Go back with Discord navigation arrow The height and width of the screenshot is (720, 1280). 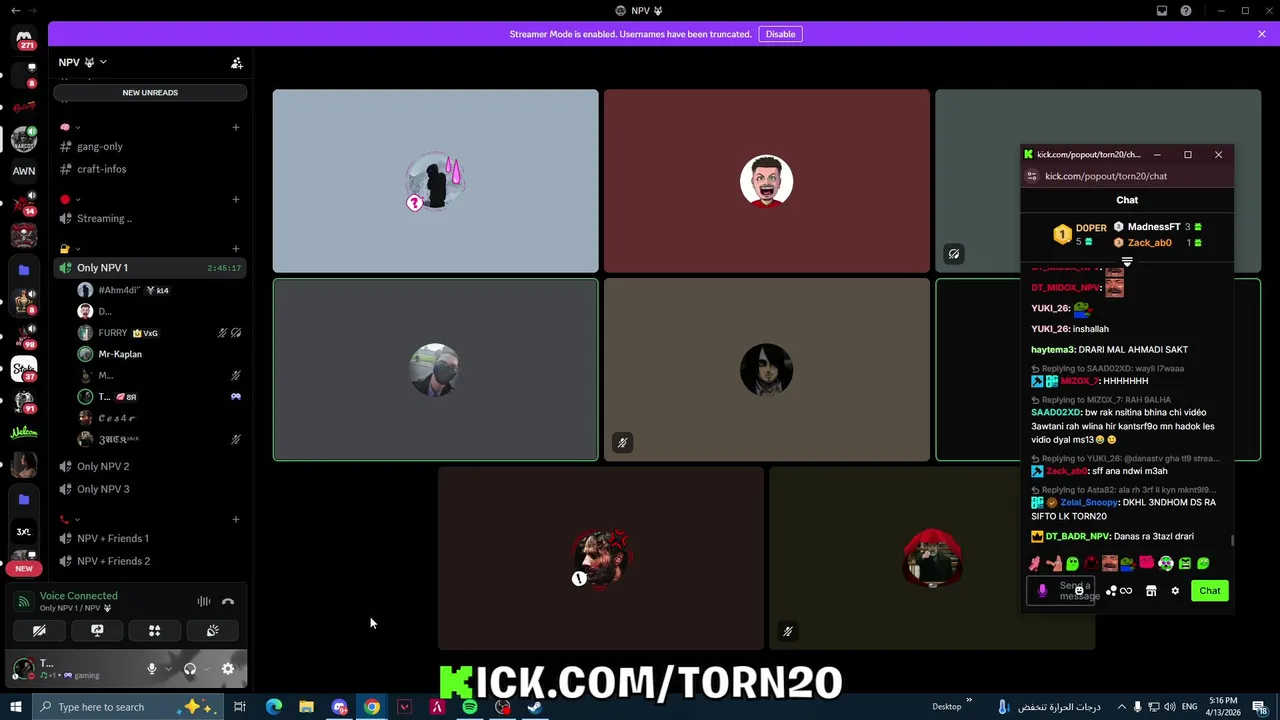point(15,11)
